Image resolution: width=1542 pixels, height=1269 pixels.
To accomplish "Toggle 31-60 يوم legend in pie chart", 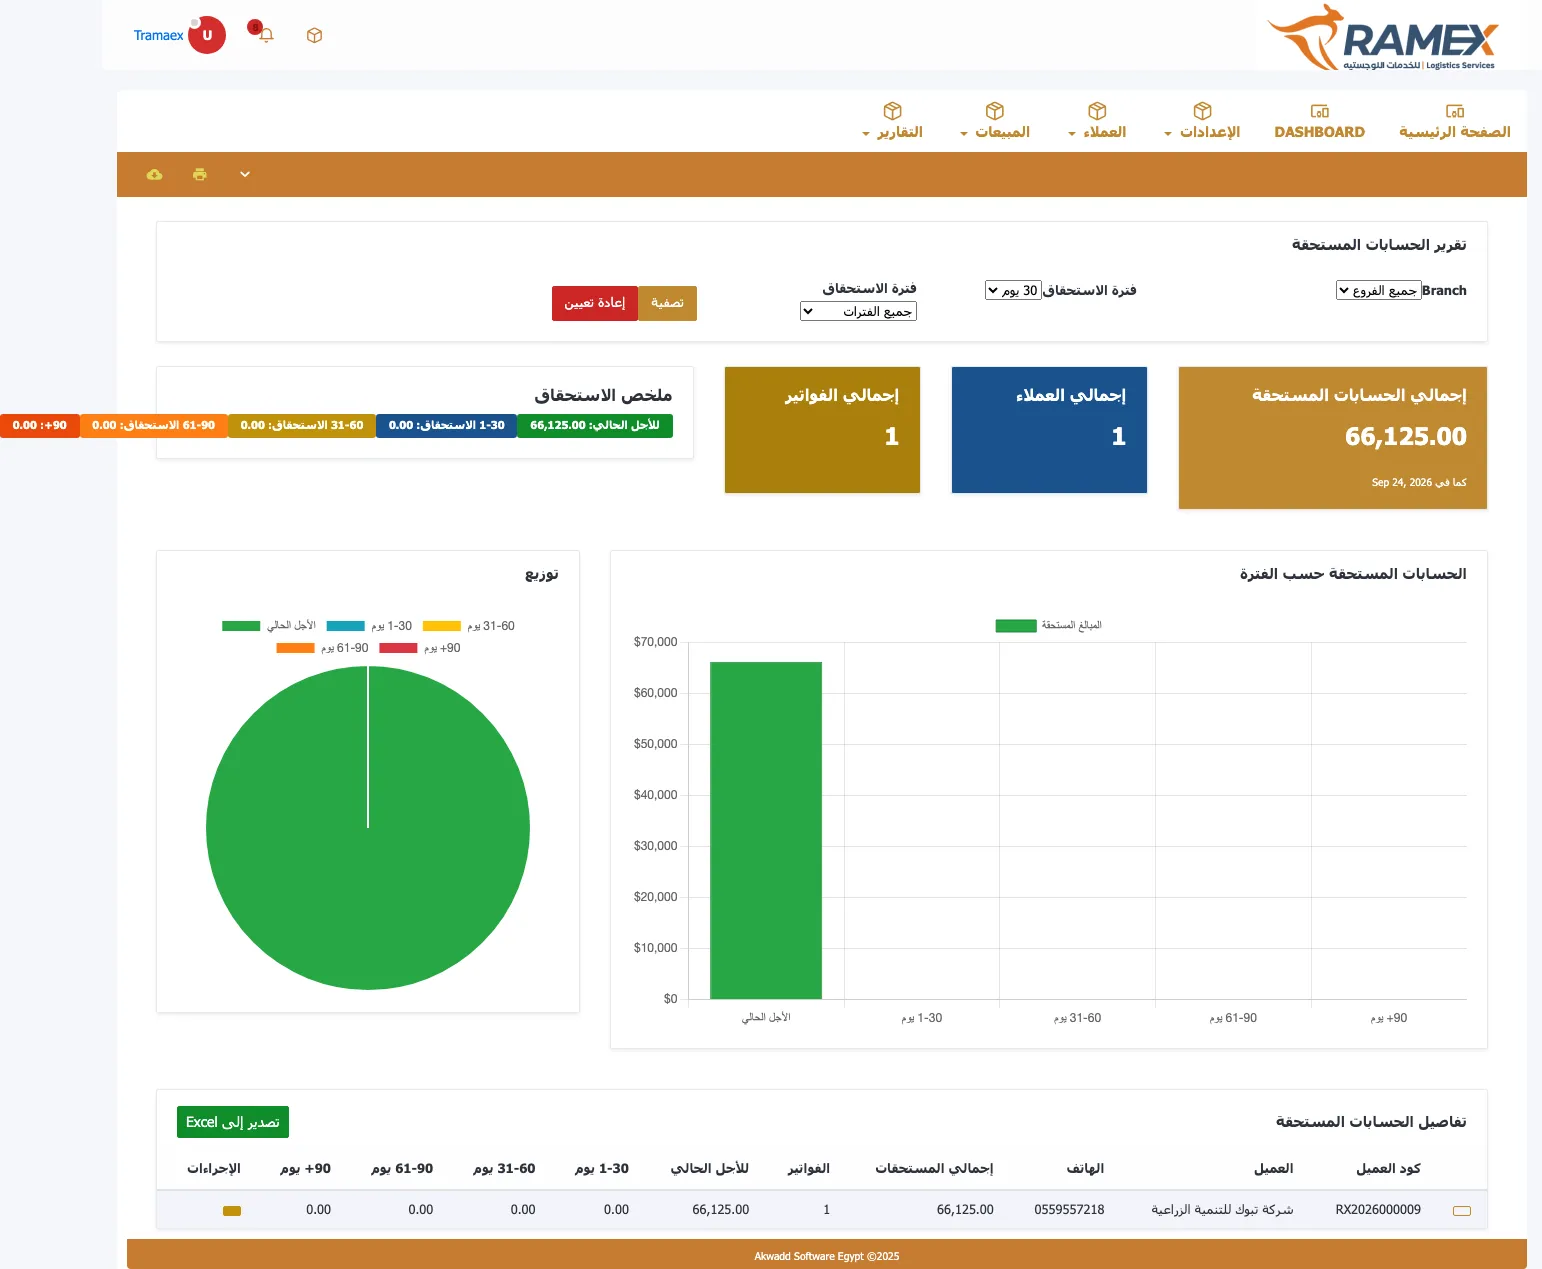I will [469, 626].
